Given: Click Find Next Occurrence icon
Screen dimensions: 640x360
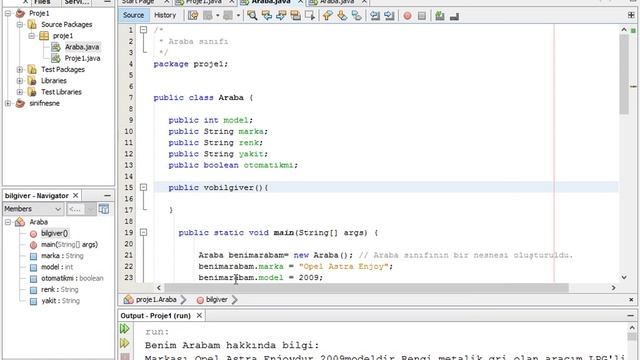Looking at the screenshot, I should pos(281,16).
